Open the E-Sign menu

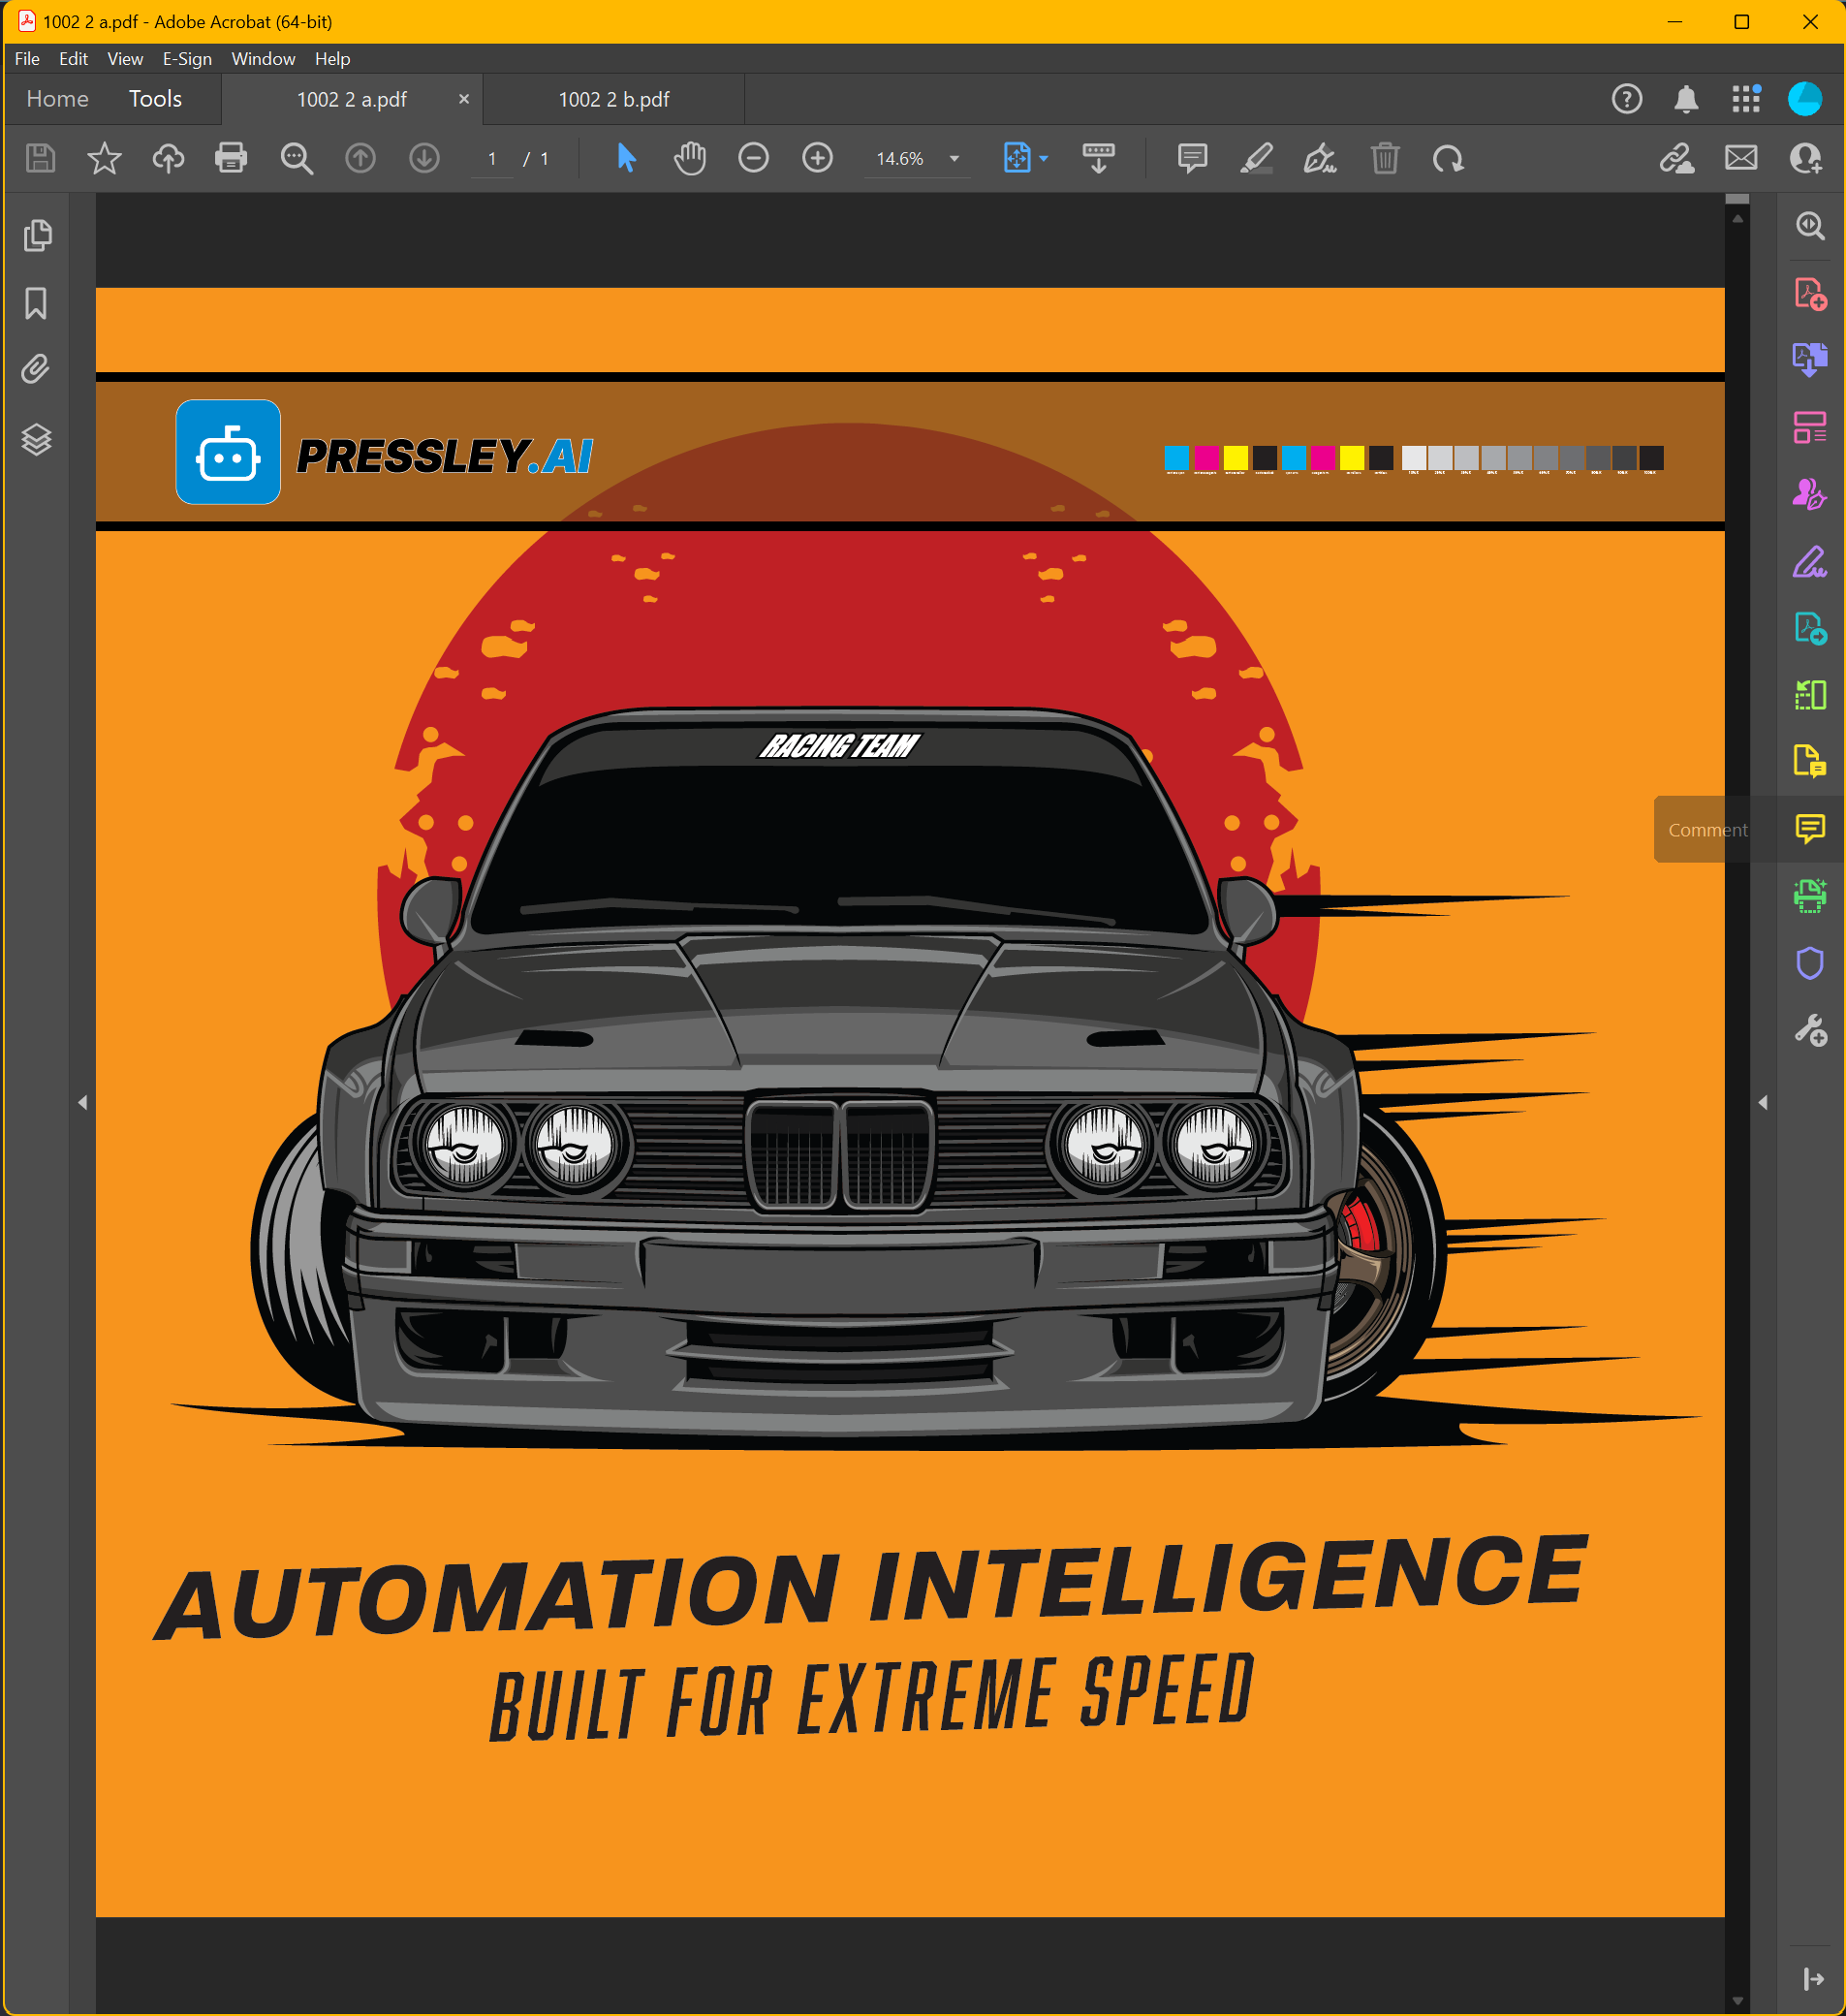(x=187, y=59)
